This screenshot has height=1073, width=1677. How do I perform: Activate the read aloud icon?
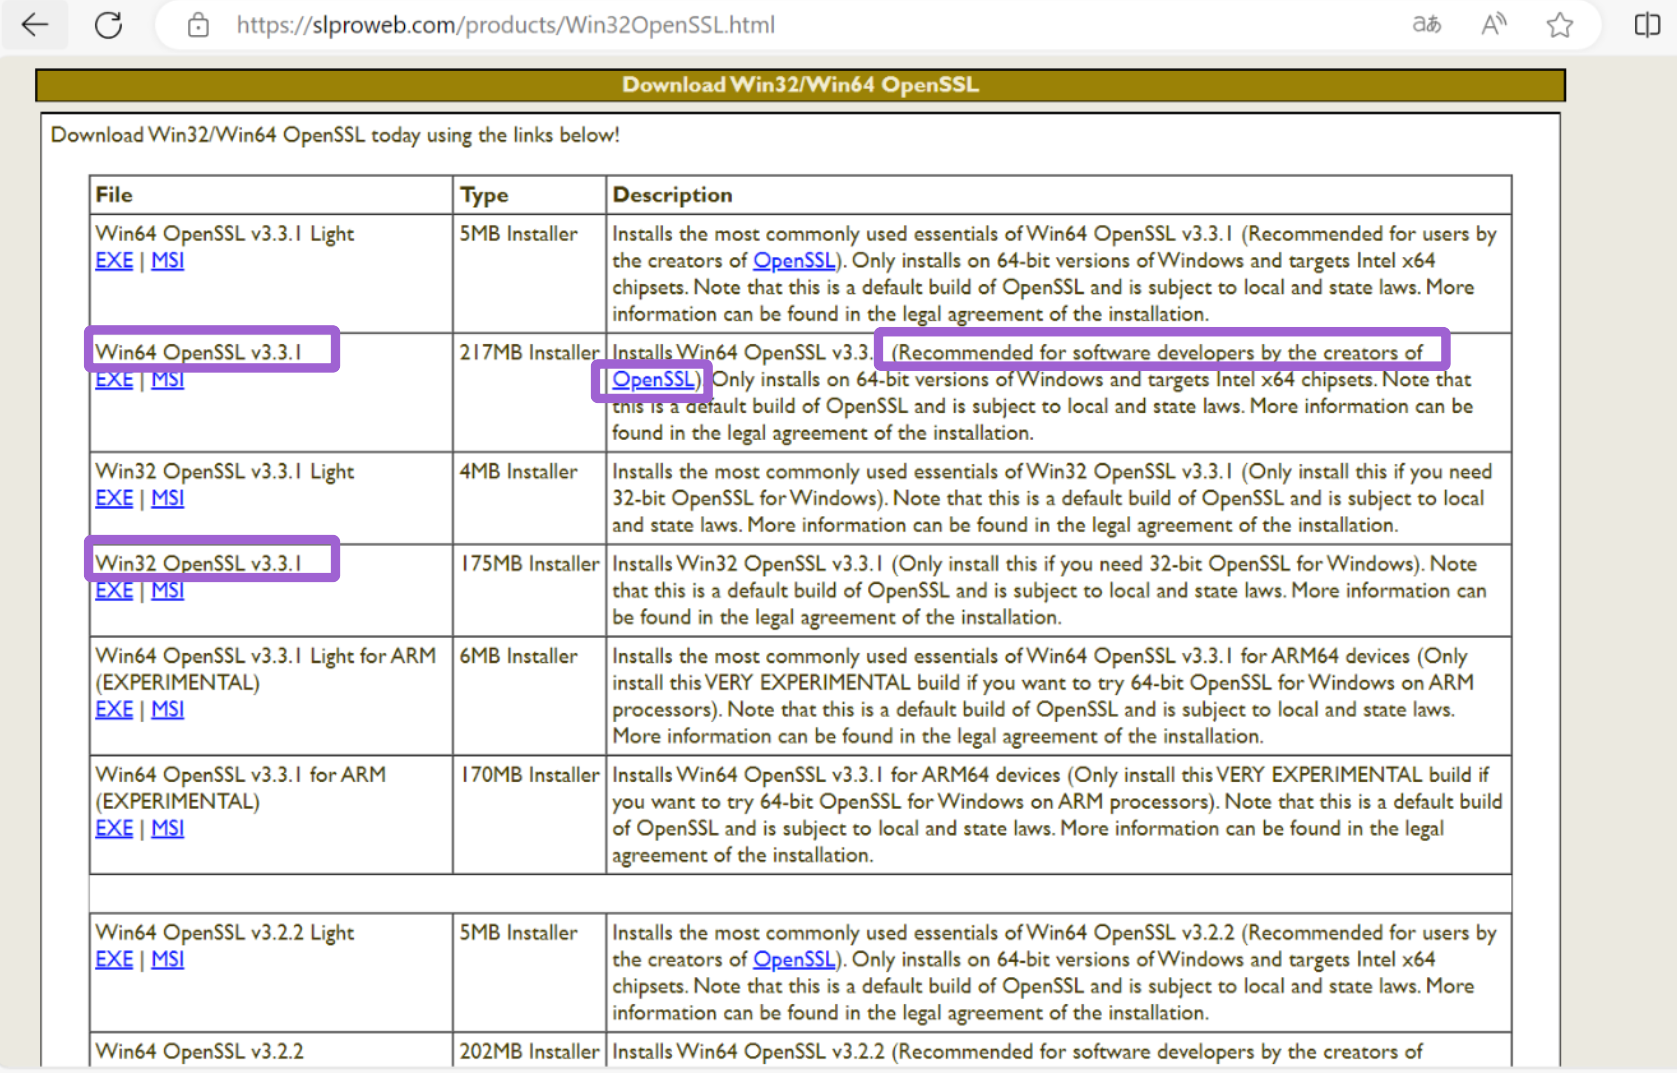point(1494,24)
